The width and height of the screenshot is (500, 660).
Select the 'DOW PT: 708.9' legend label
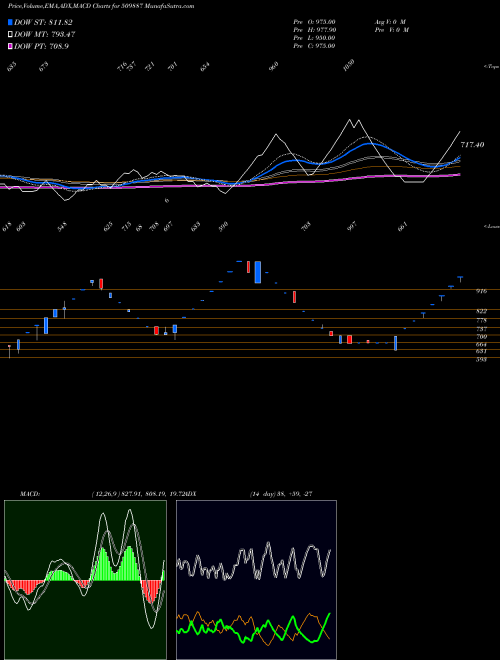point(41,46)
